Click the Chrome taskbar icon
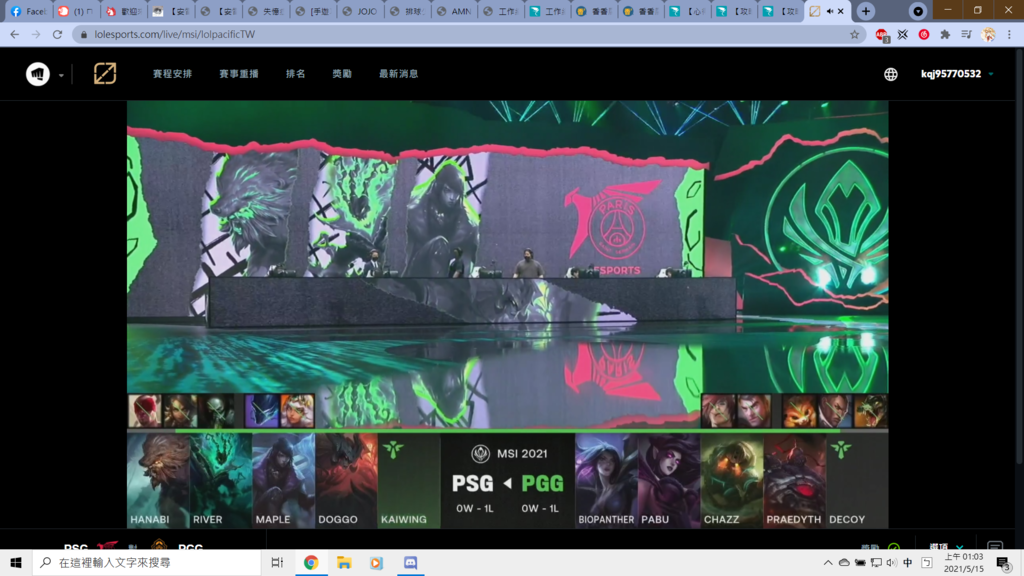This screenshot has width=1024, height=576. [311, 562]
